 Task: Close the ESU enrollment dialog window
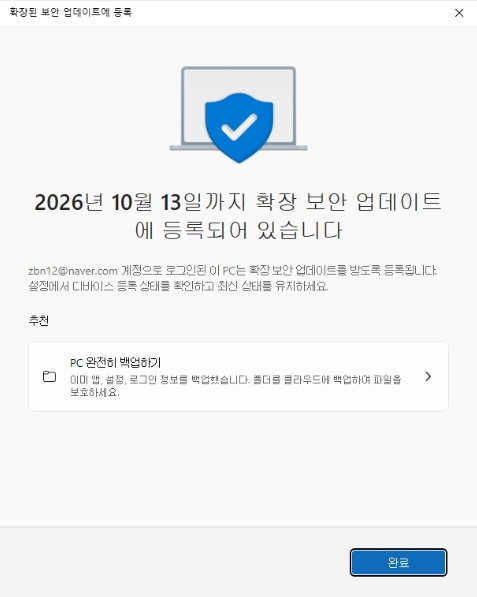(x=459, y=13)
